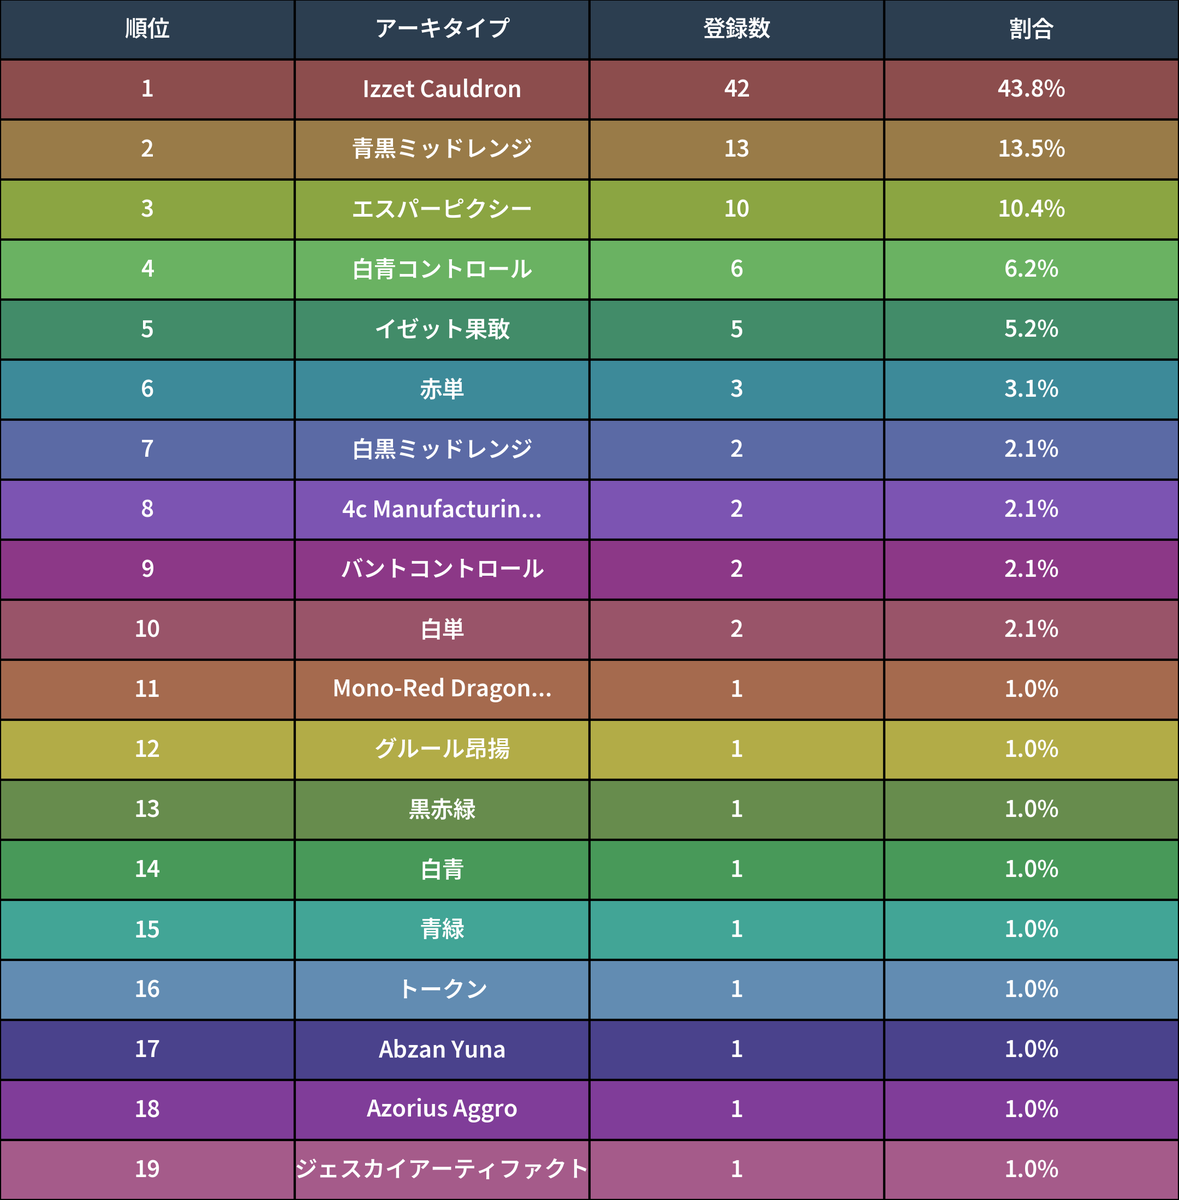
Task: Click the 登録数 column header
Action: click(737, 29)
